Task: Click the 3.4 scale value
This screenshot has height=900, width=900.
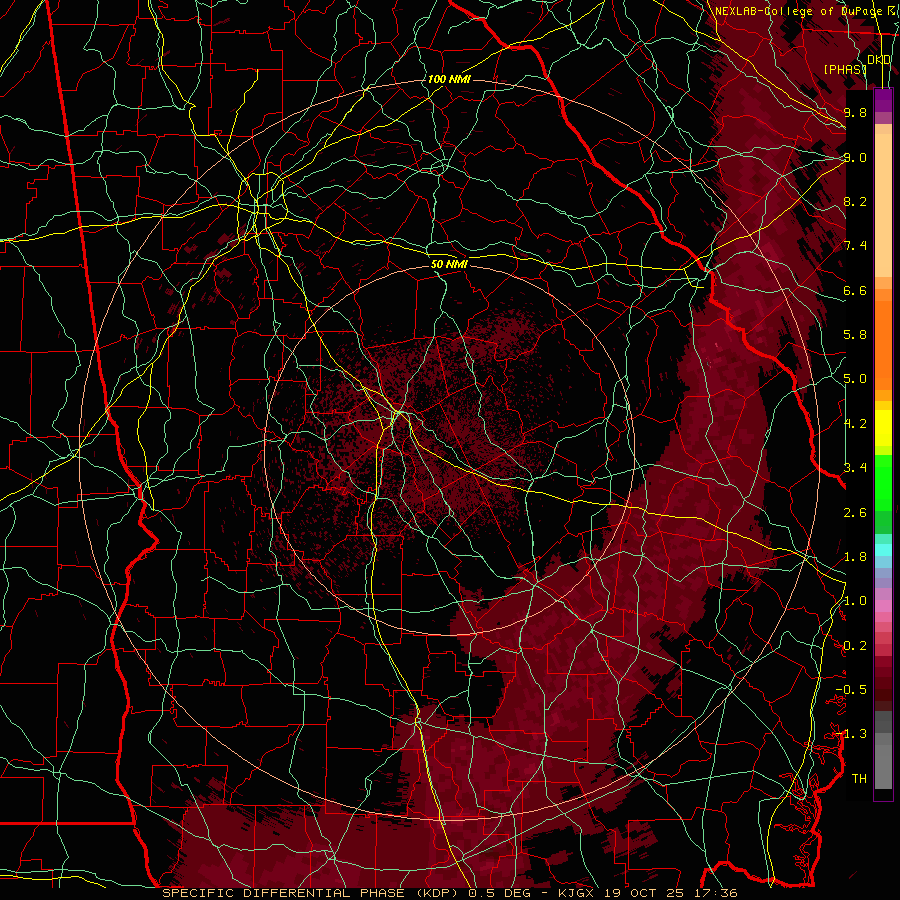Action: click(855, 468)
